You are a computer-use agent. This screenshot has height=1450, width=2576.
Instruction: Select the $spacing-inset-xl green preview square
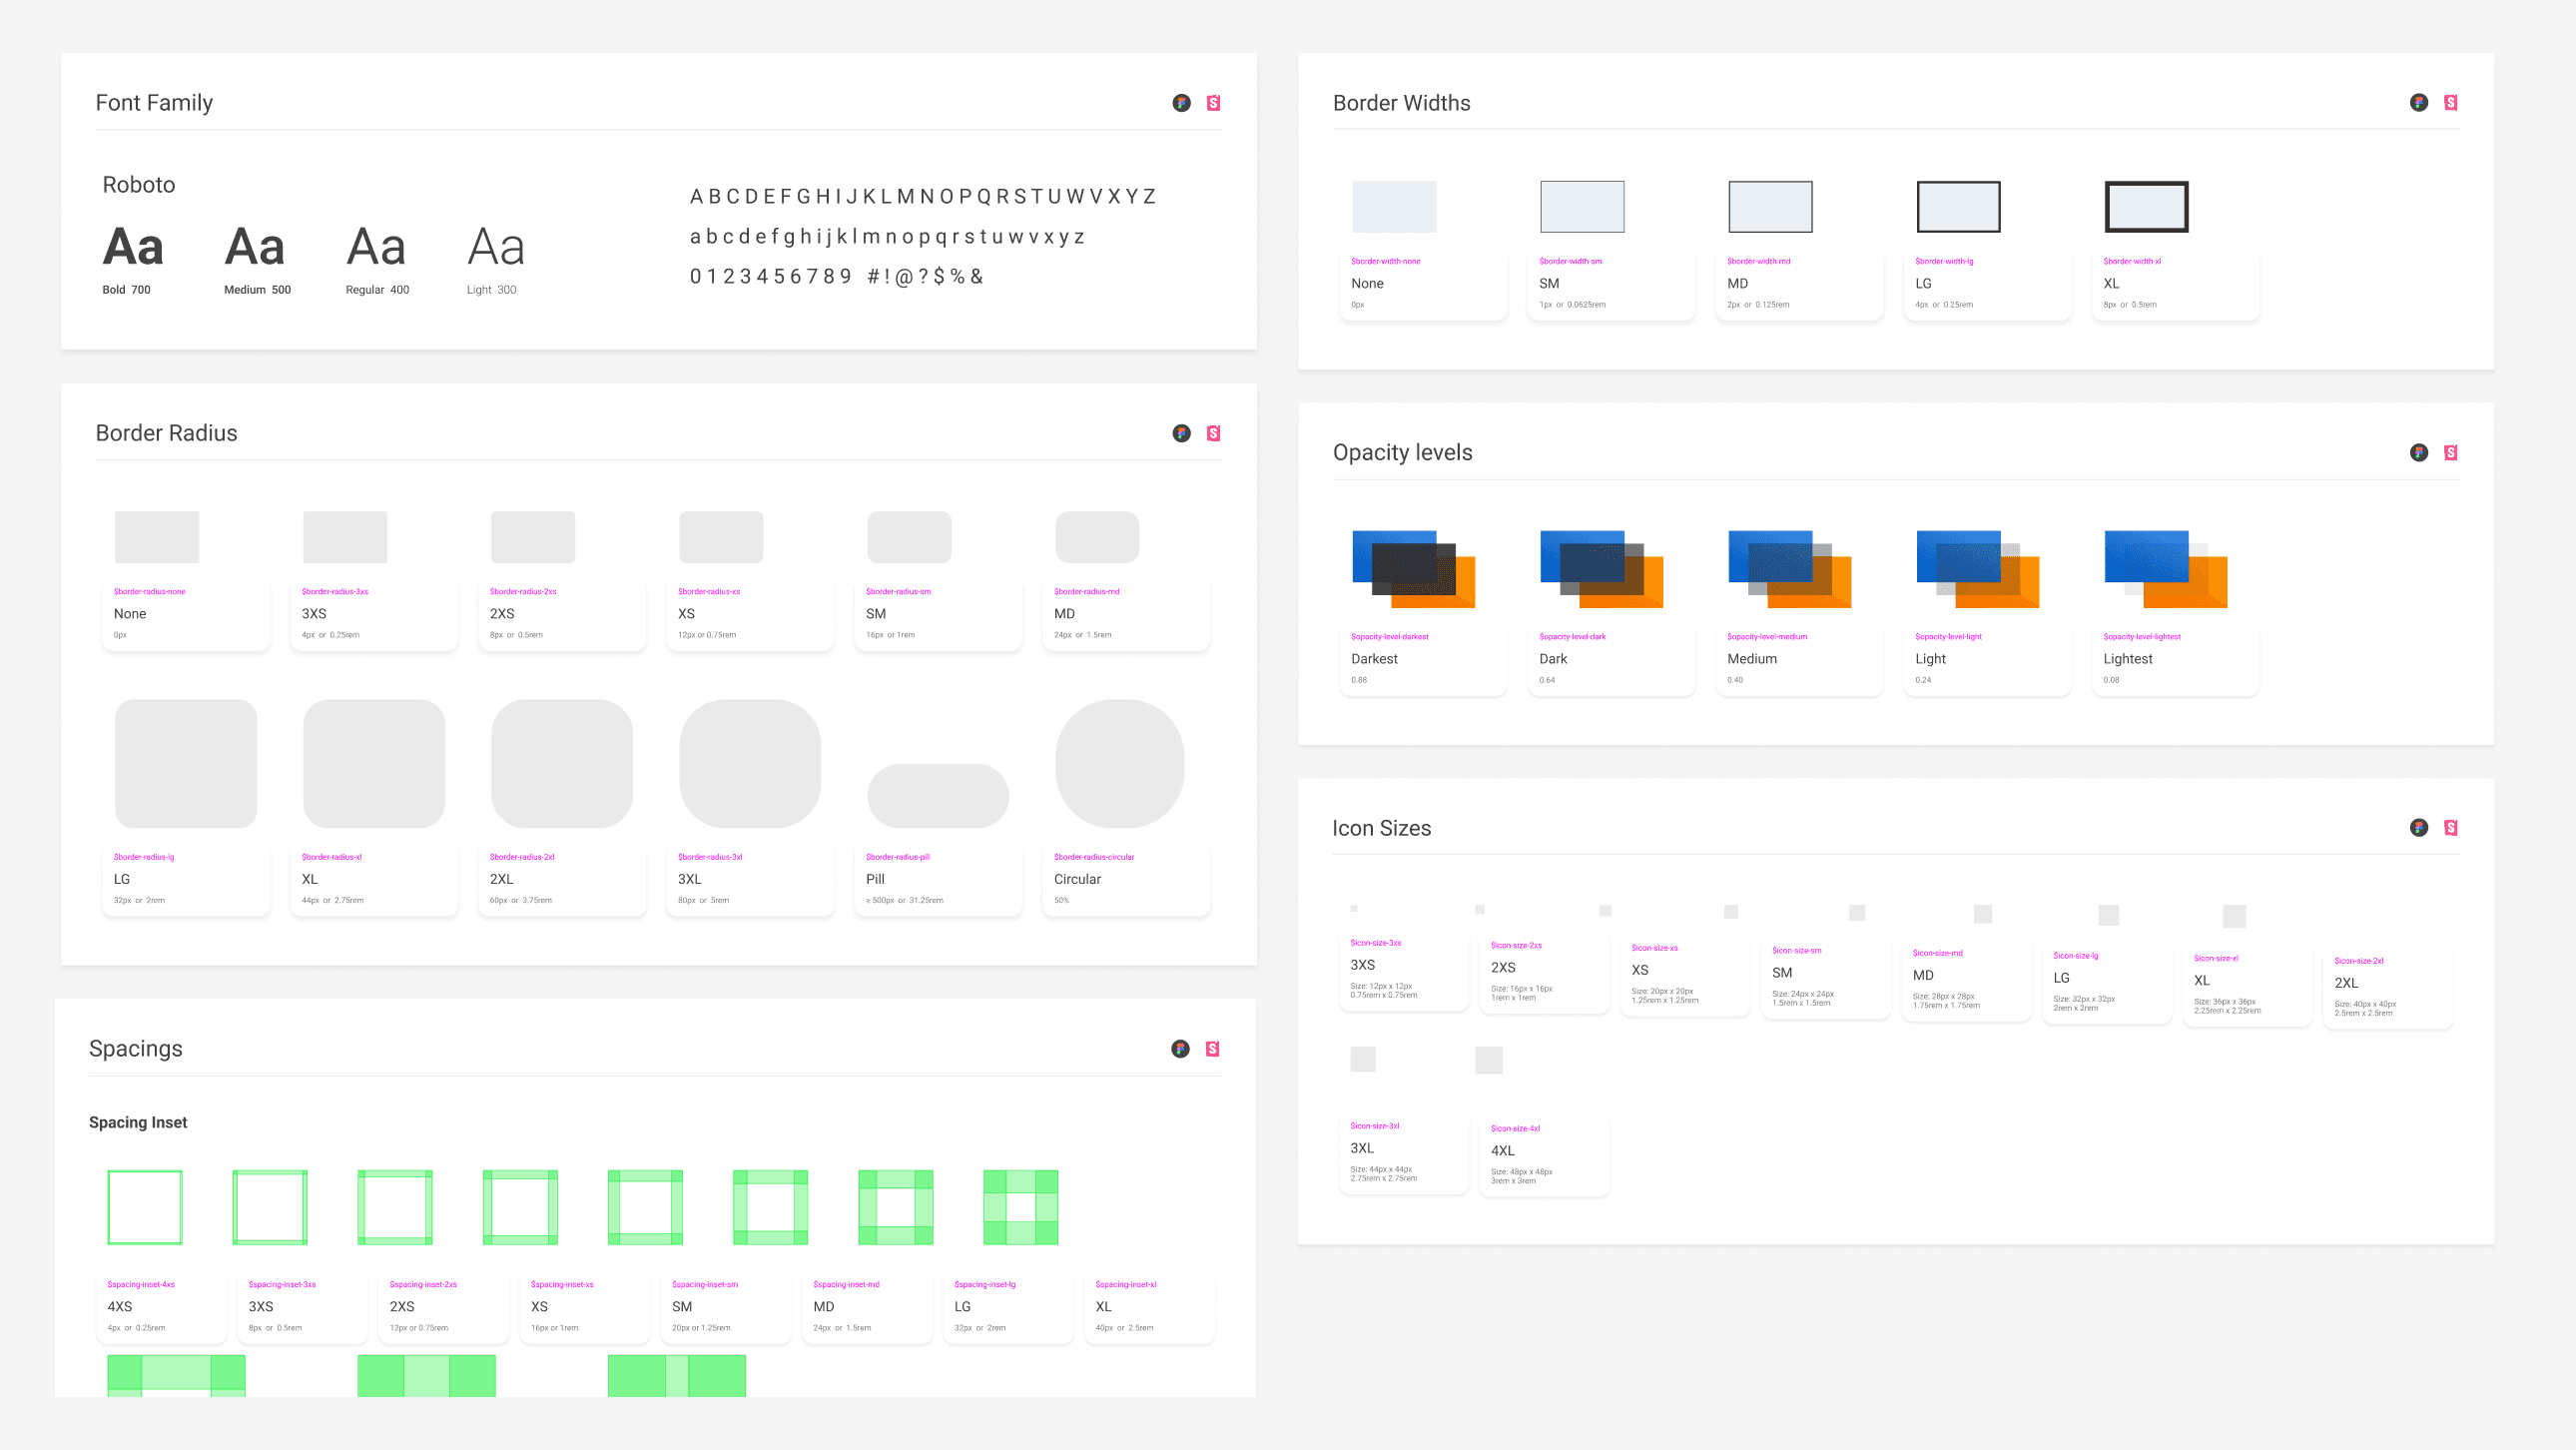[1021, 1207]
